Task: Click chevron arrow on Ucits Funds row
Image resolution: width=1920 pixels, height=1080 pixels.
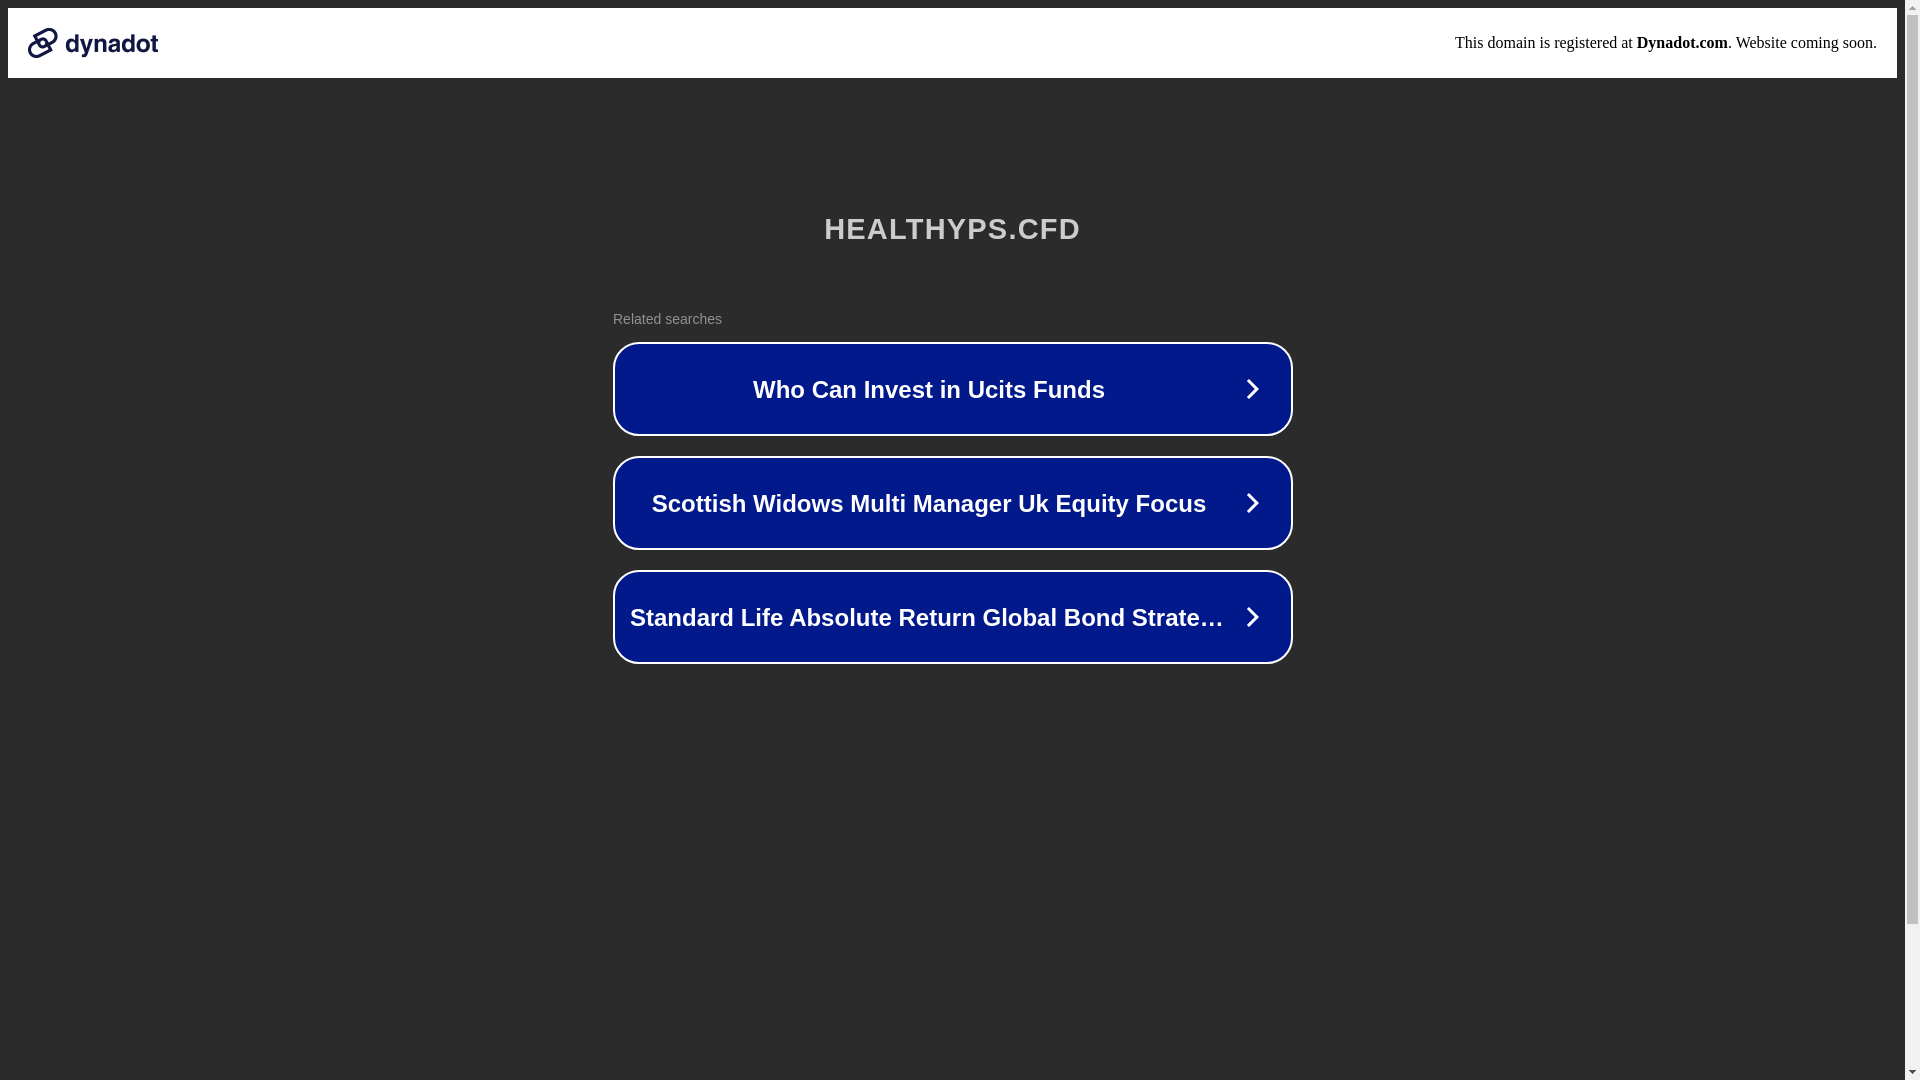Action: tap(1252, 389)
